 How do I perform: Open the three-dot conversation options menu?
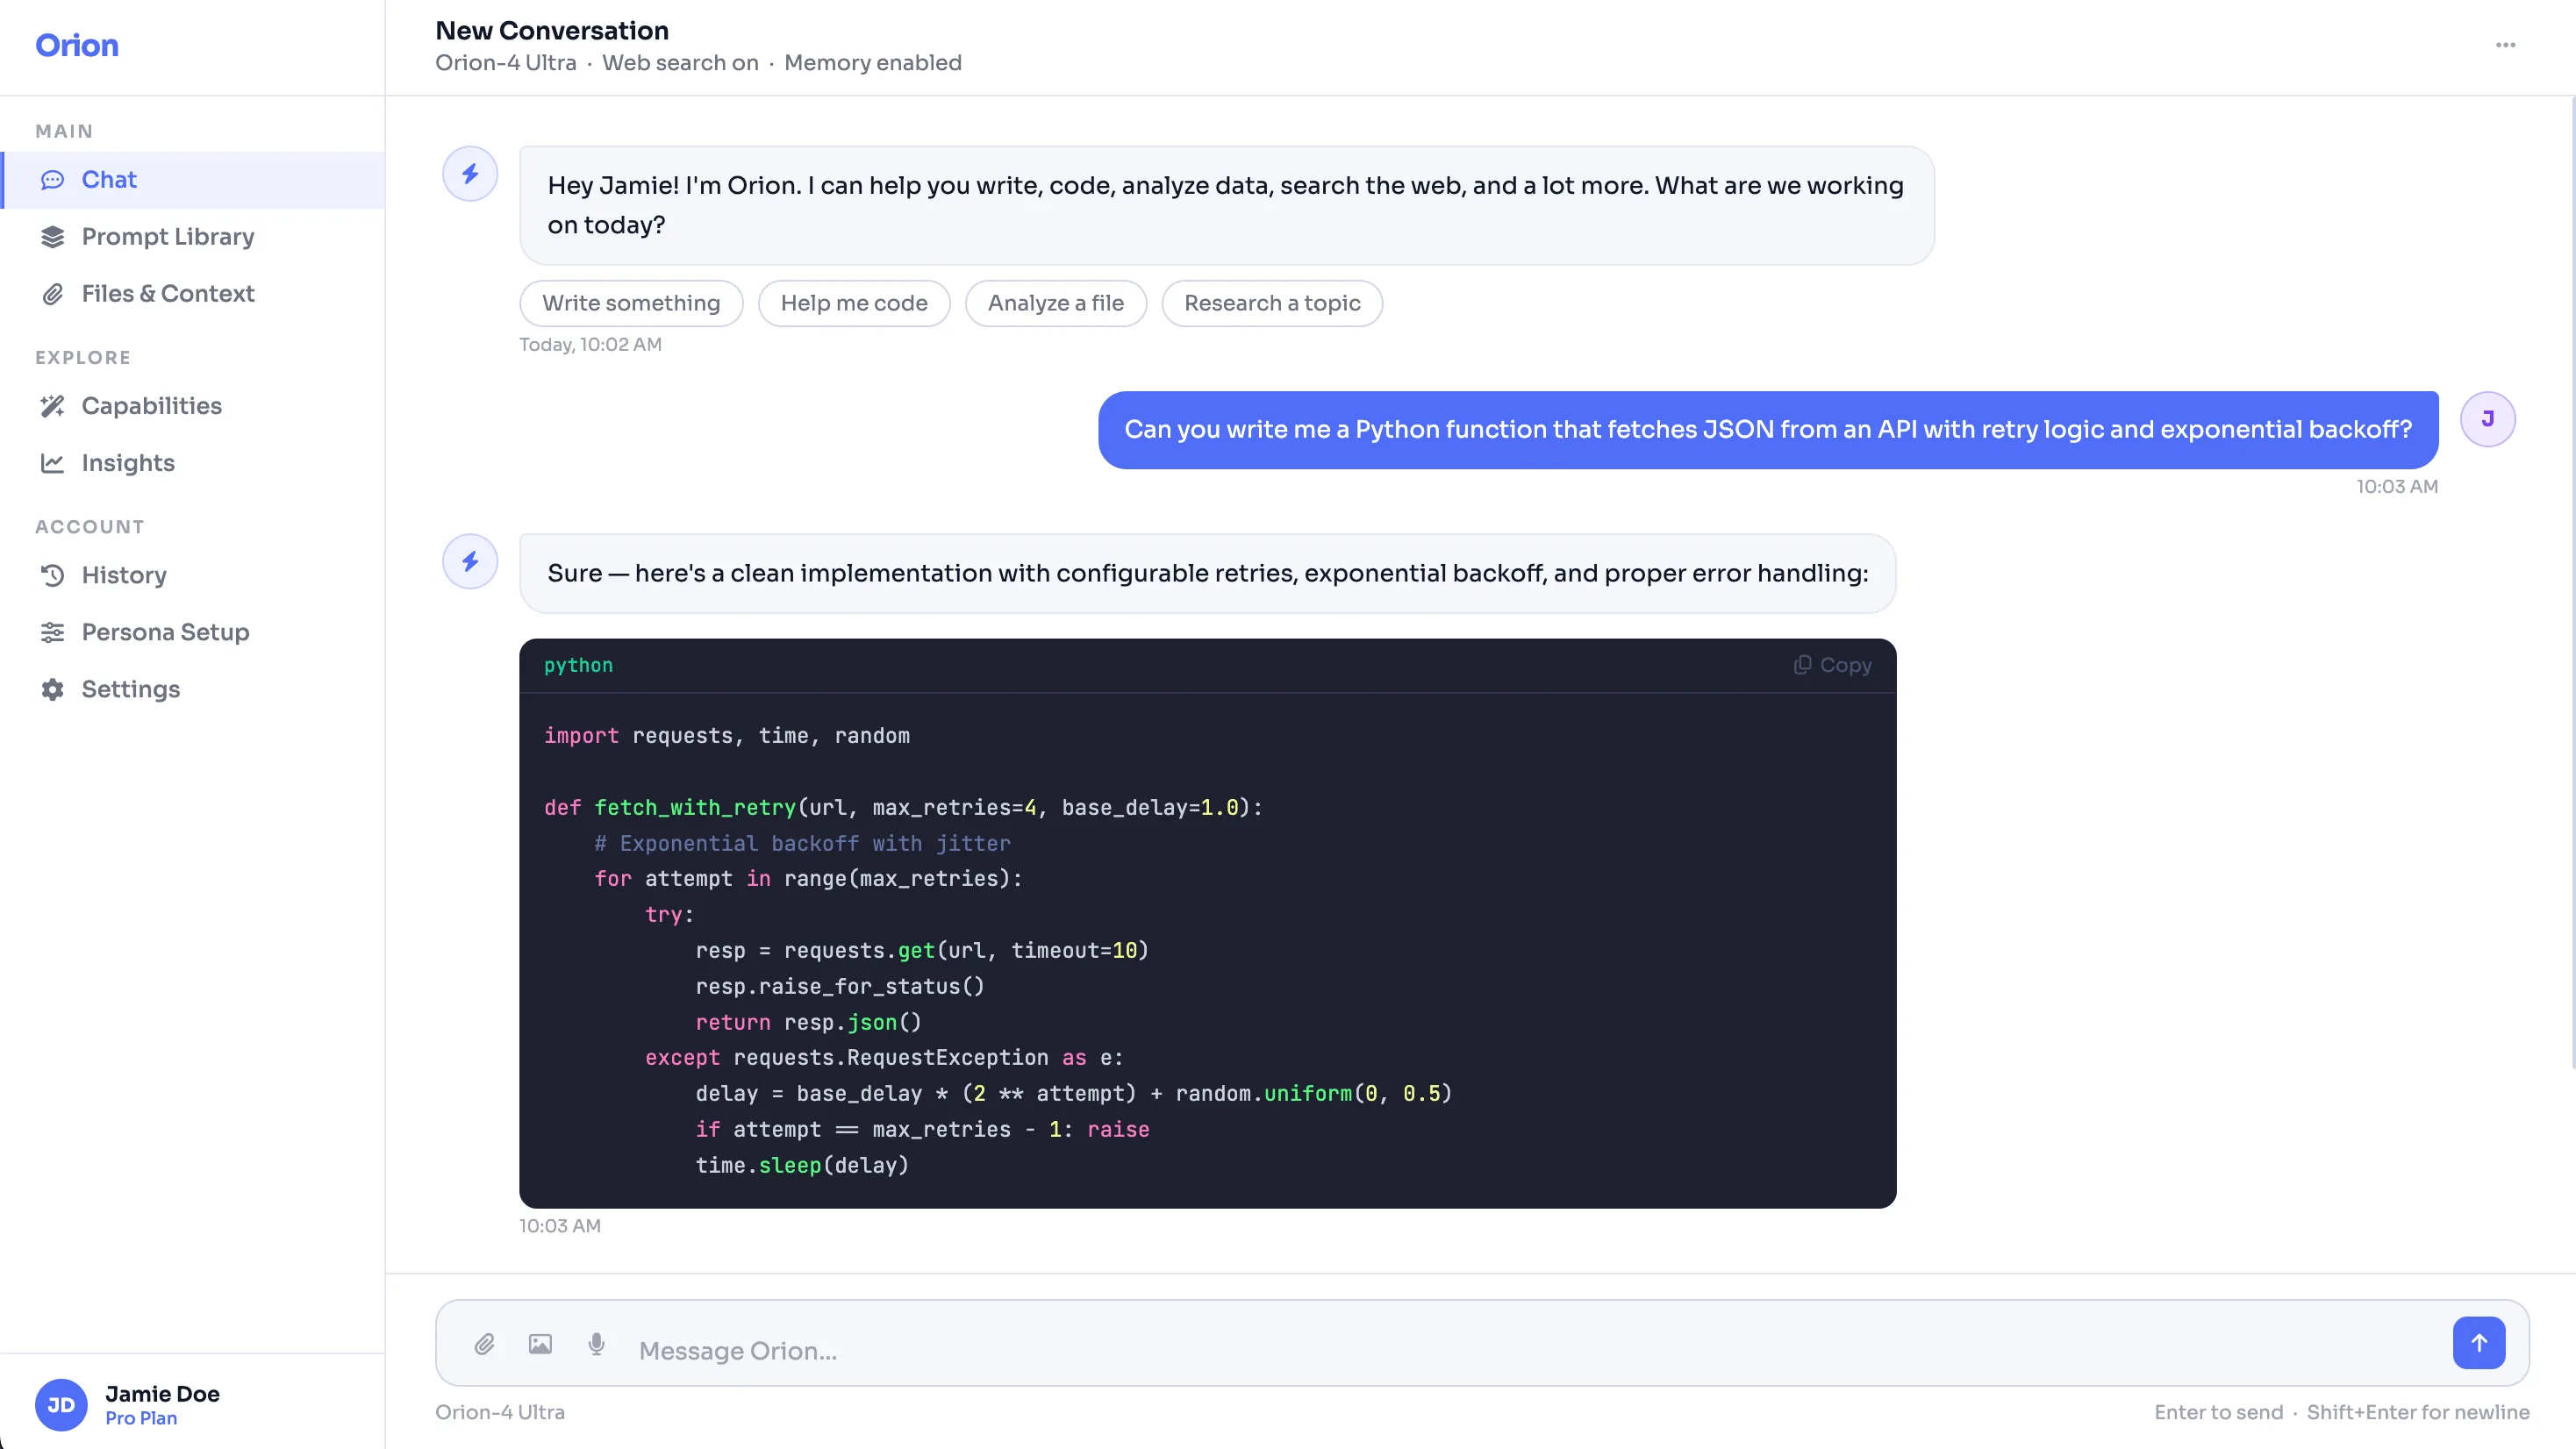point(2505,45)
